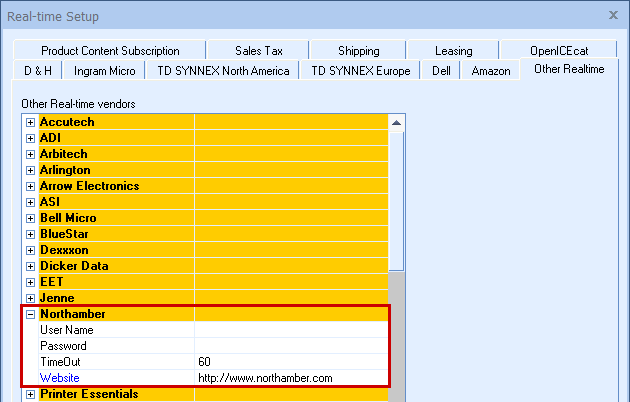Edit the TimeOut value 60

290,362
